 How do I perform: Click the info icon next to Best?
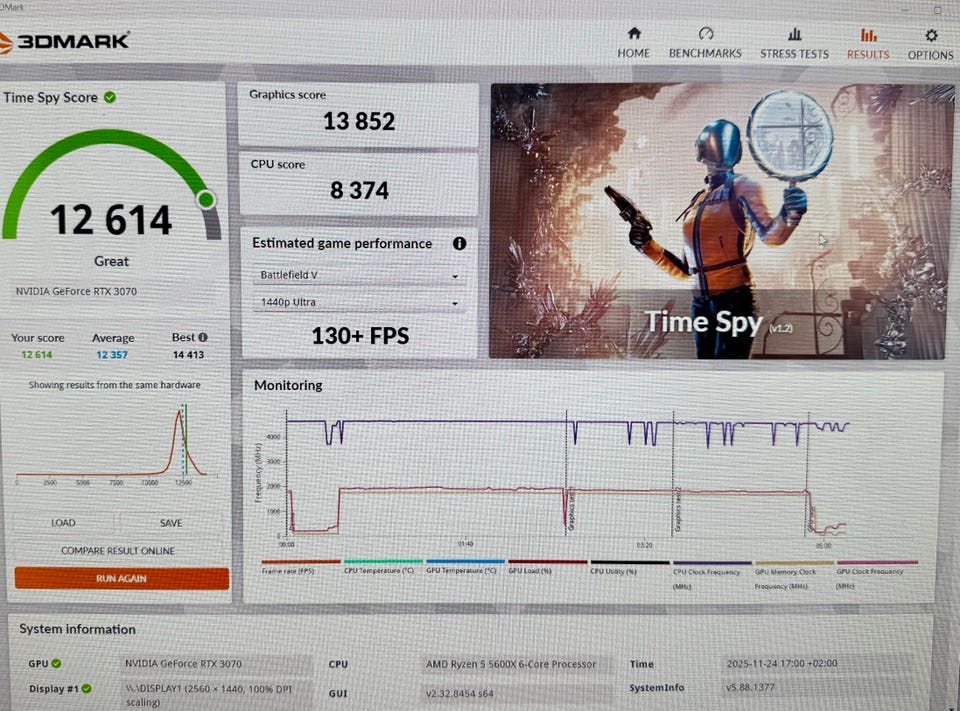tap(203, 337)
